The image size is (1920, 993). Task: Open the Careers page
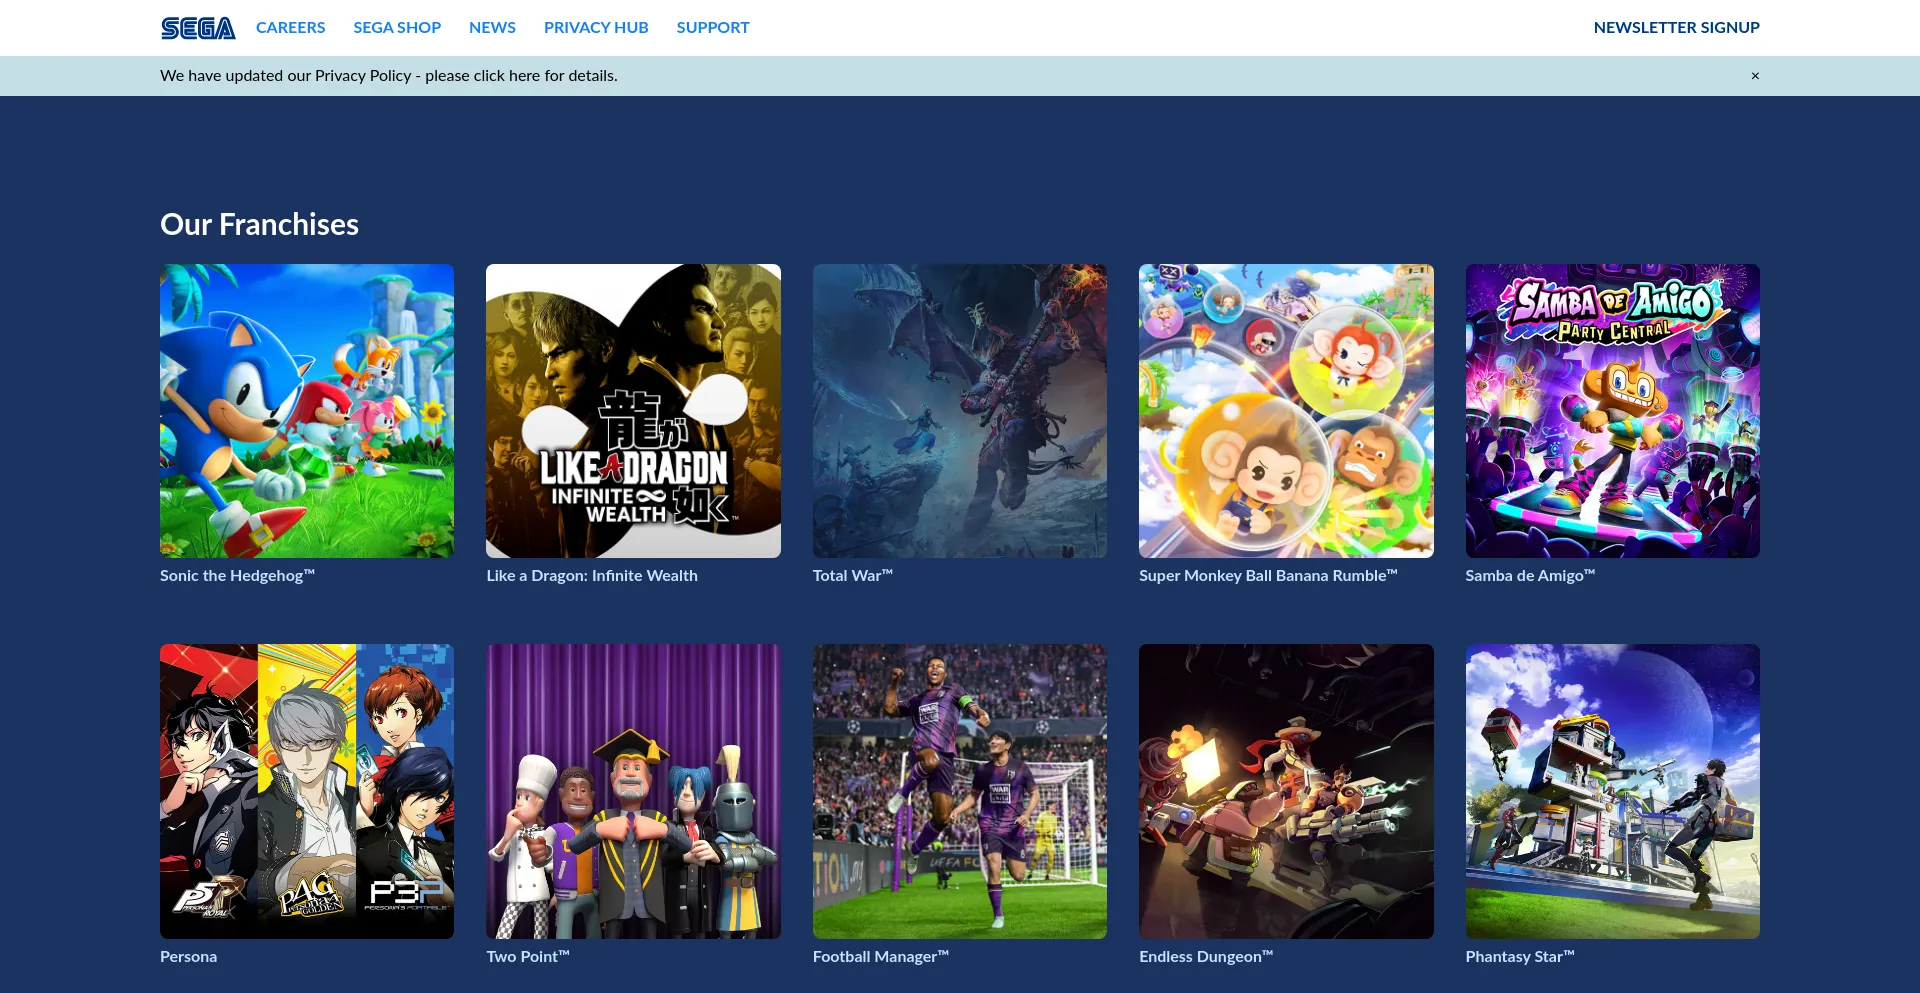290,28
